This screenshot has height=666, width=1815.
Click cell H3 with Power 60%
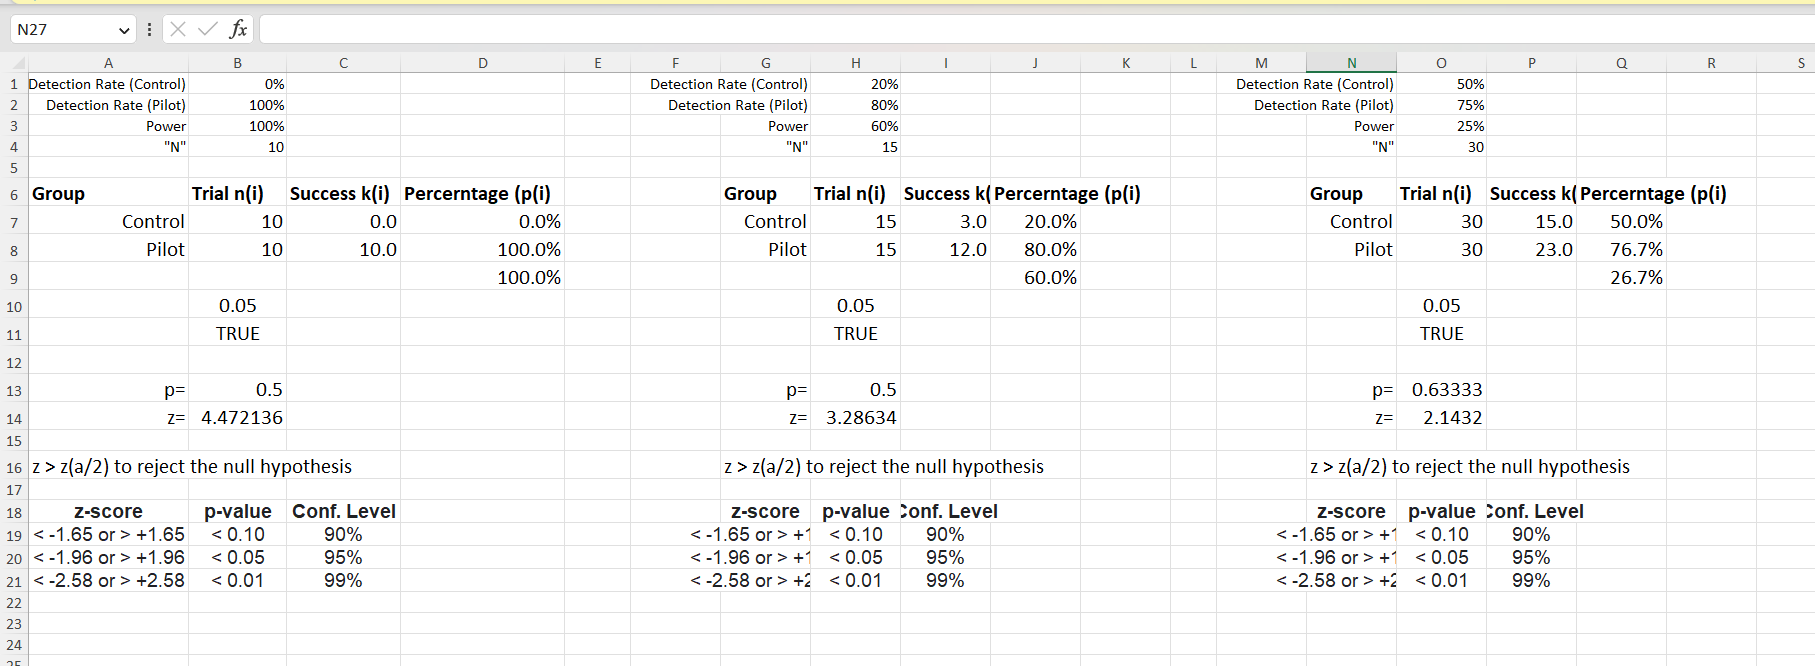click(855, 126)
